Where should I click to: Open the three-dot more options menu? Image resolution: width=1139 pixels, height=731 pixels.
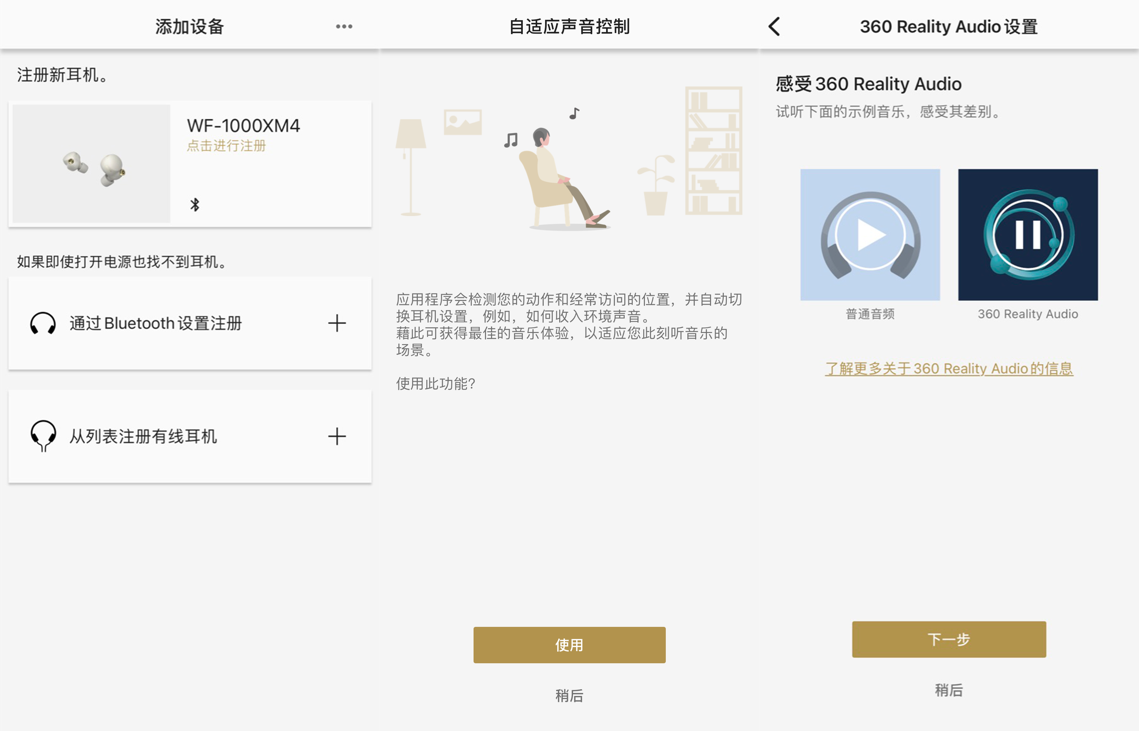pyautogui.click(x=344, y=27)
